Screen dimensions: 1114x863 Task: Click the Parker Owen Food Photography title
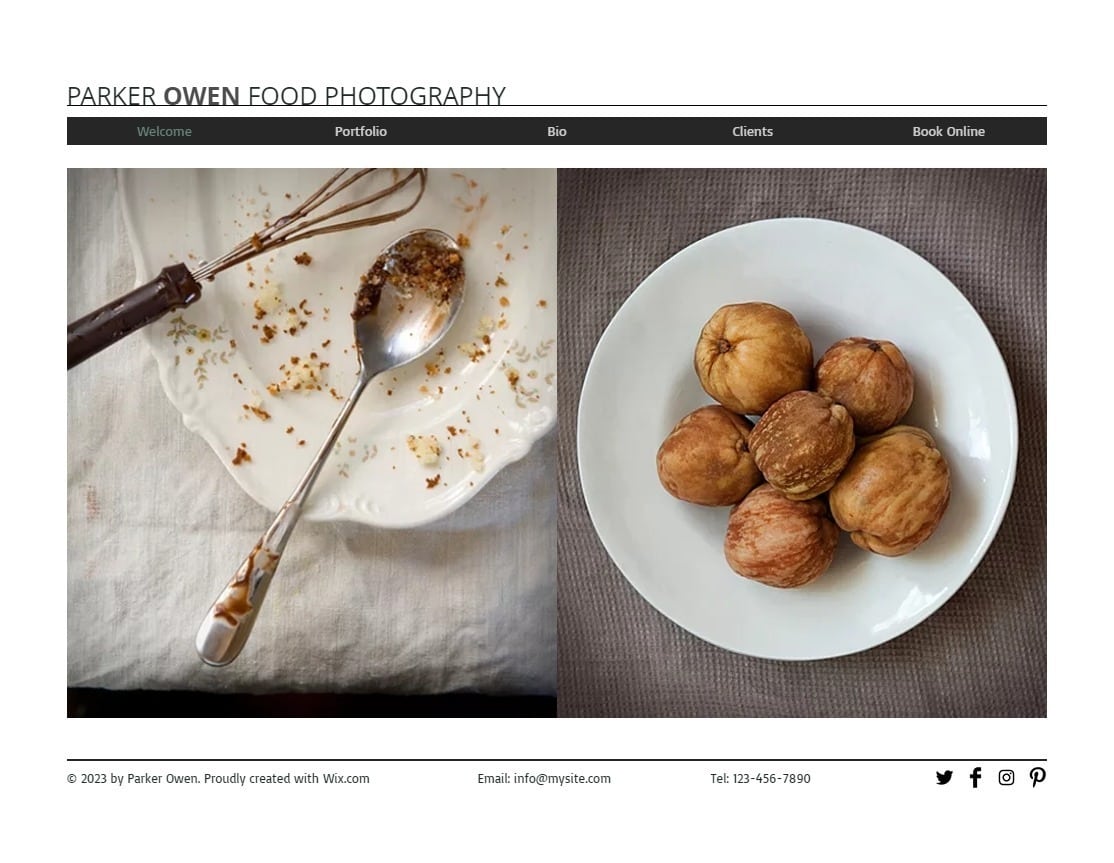286,96
